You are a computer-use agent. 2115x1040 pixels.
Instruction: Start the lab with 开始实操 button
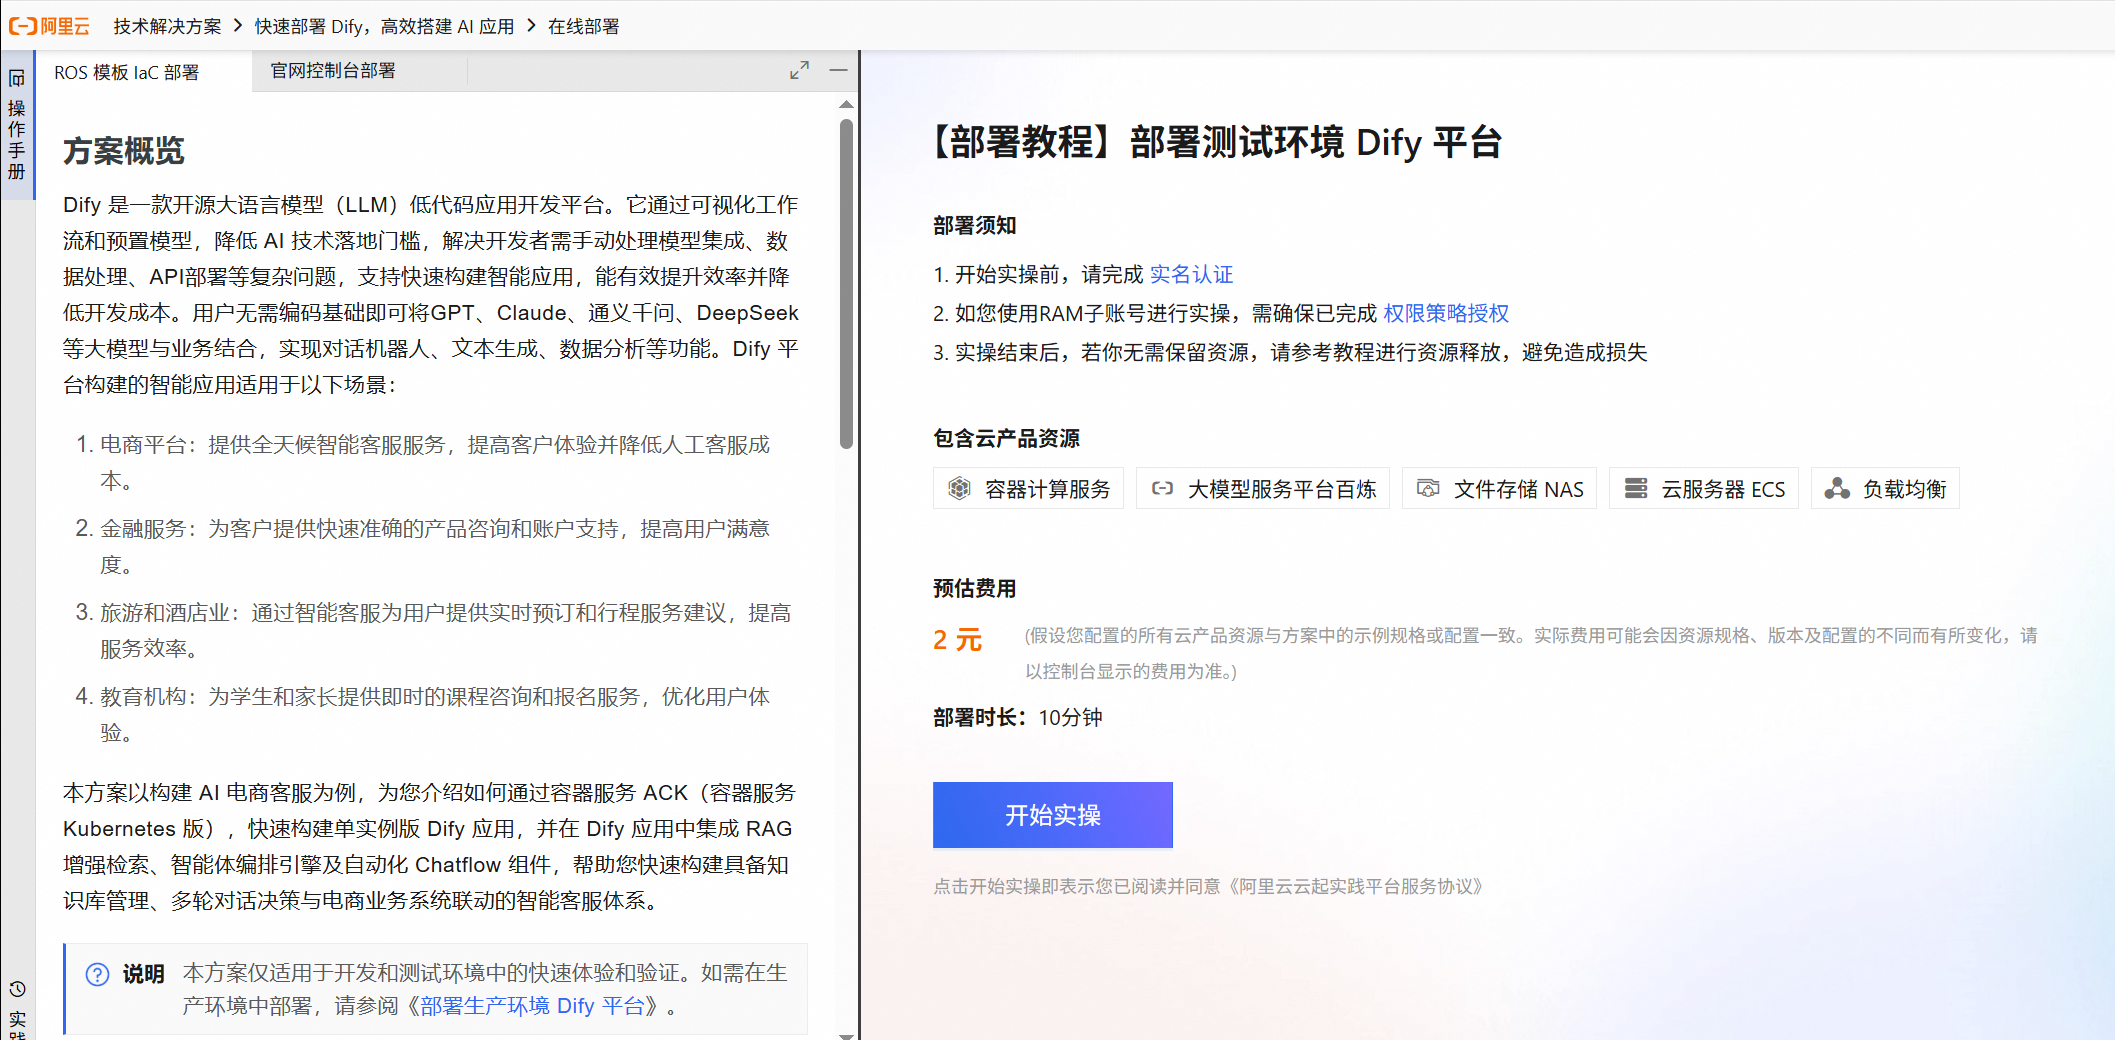[x=1053, y=815]
